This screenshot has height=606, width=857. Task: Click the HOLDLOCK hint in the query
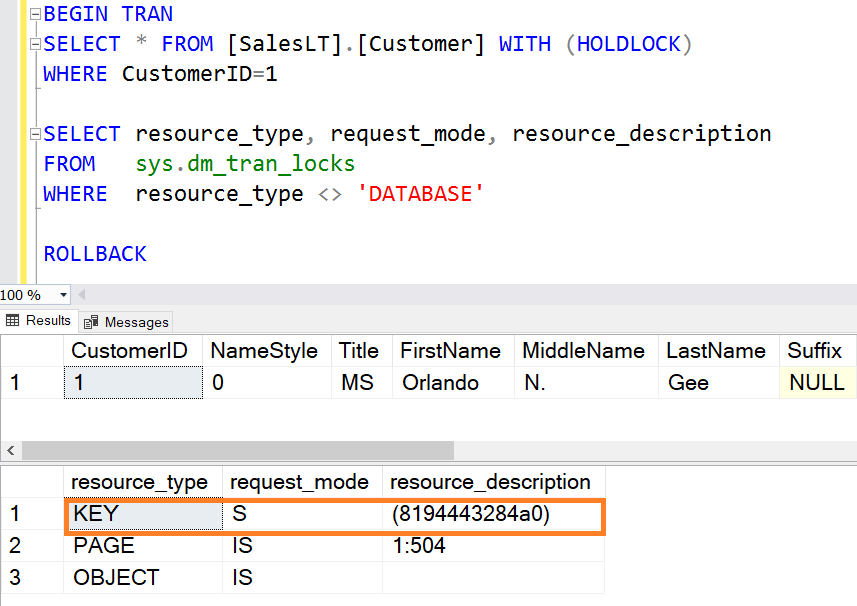point(629,44)
